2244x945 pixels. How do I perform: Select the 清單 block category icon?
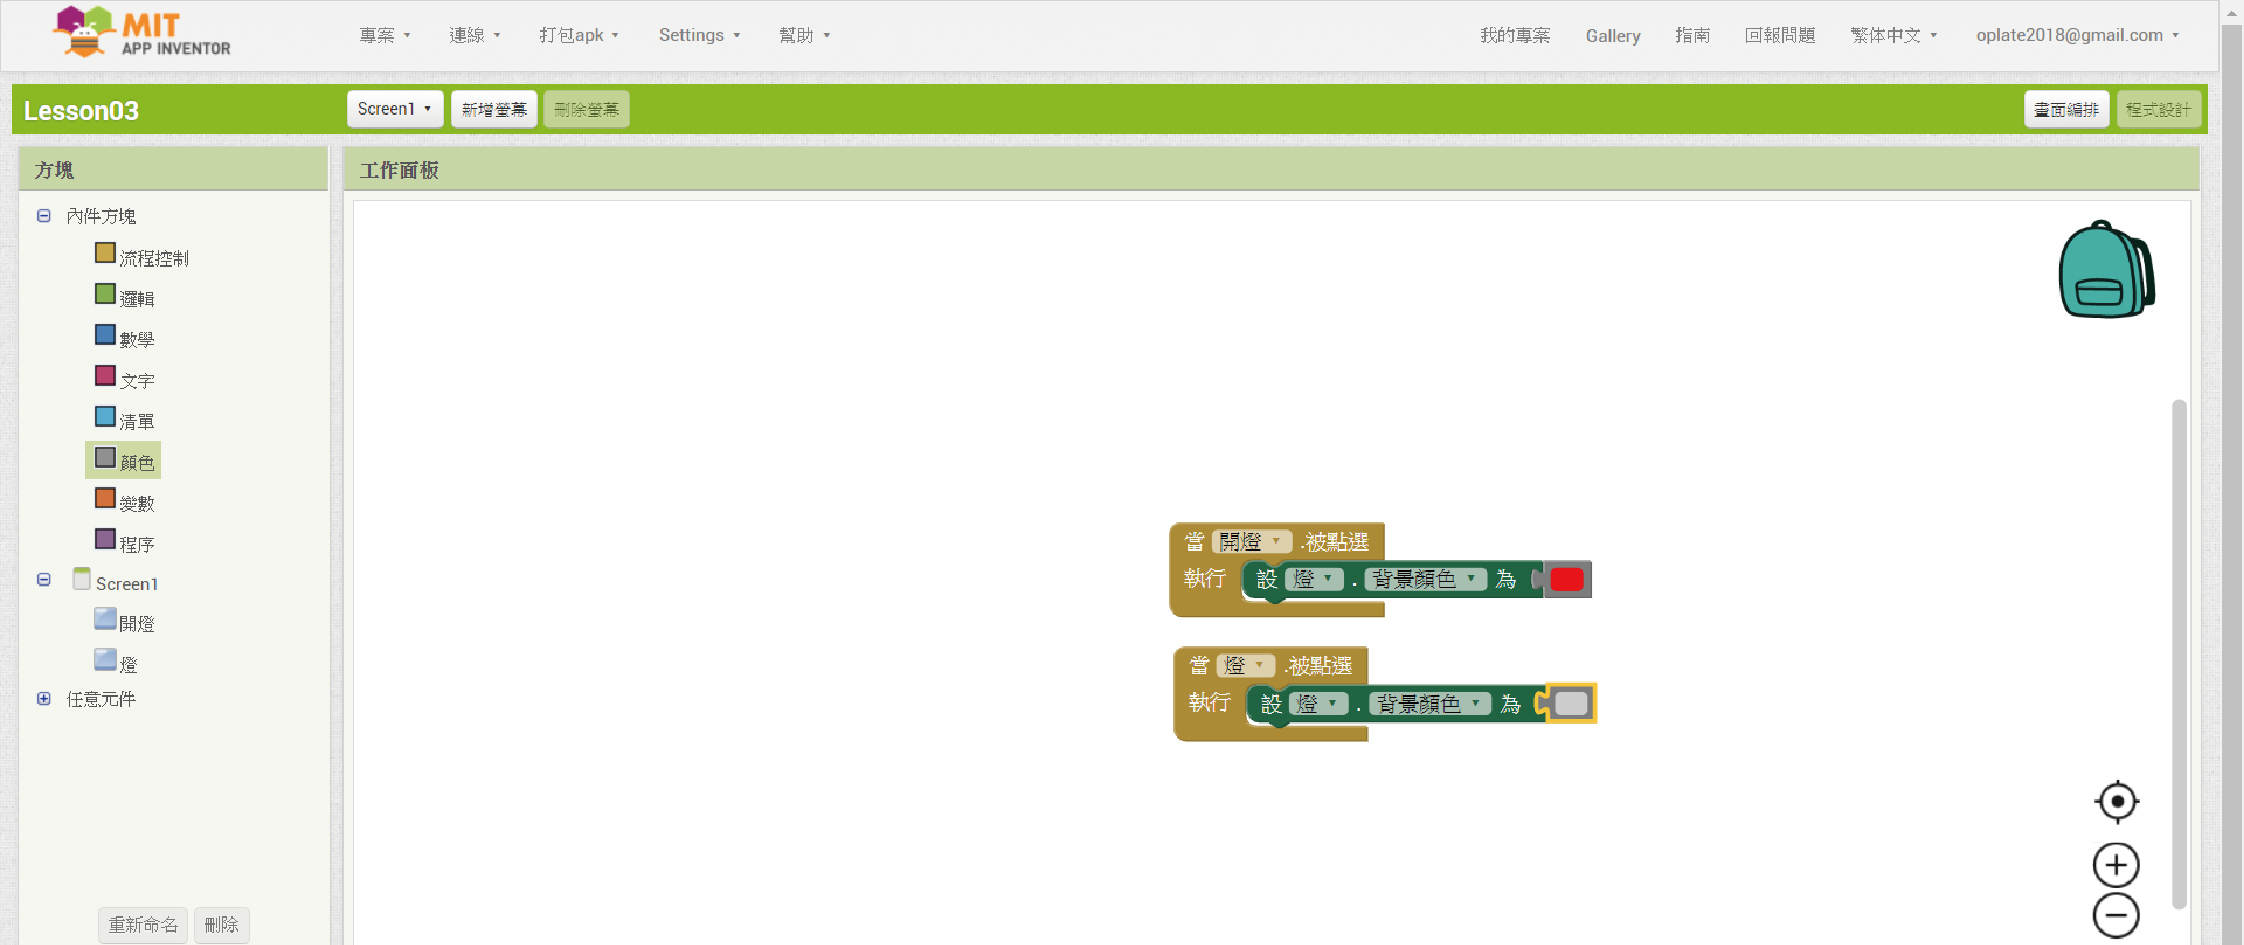(105, 417)
